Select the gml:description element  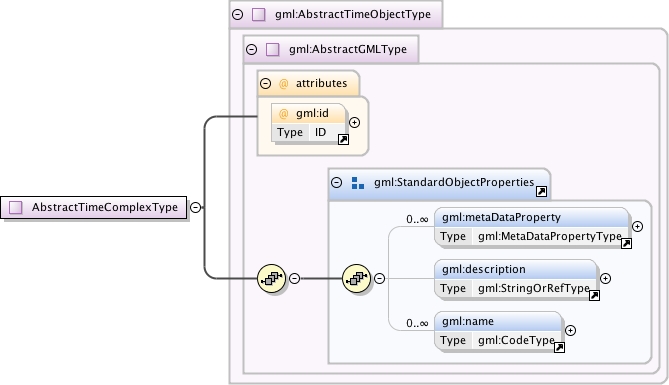point(516,279)
